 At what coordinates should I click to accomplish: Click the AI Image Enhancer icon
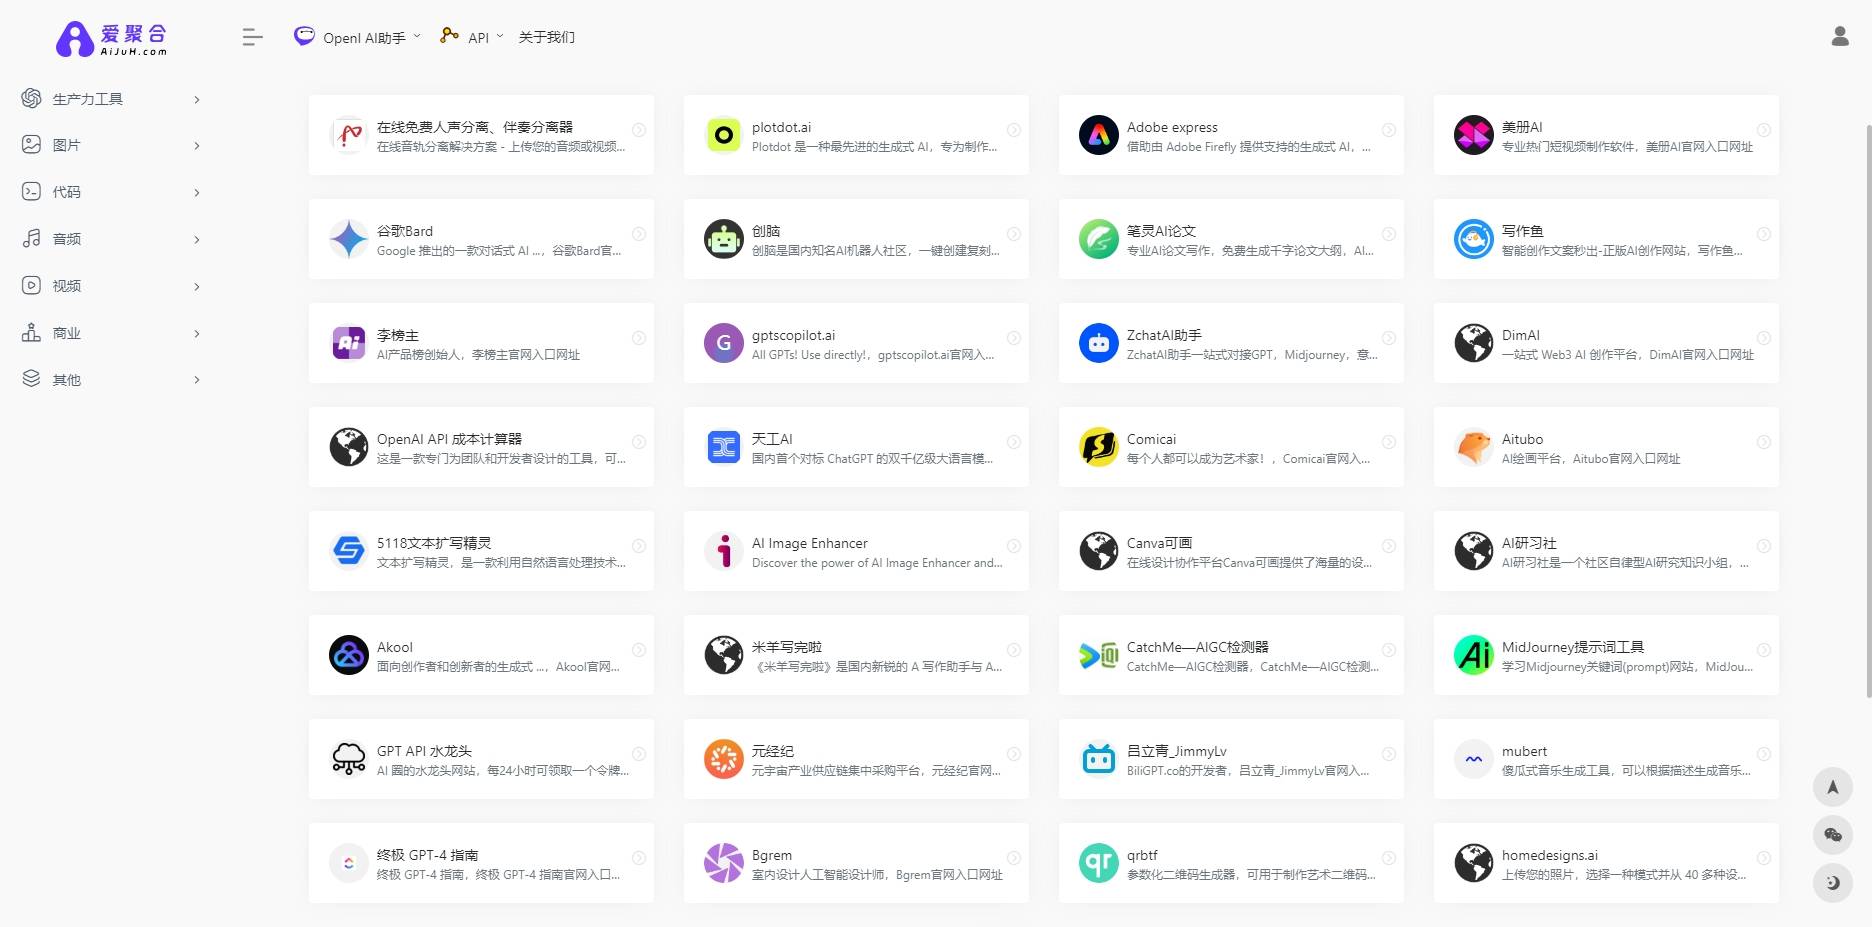(x=724, y=551)
